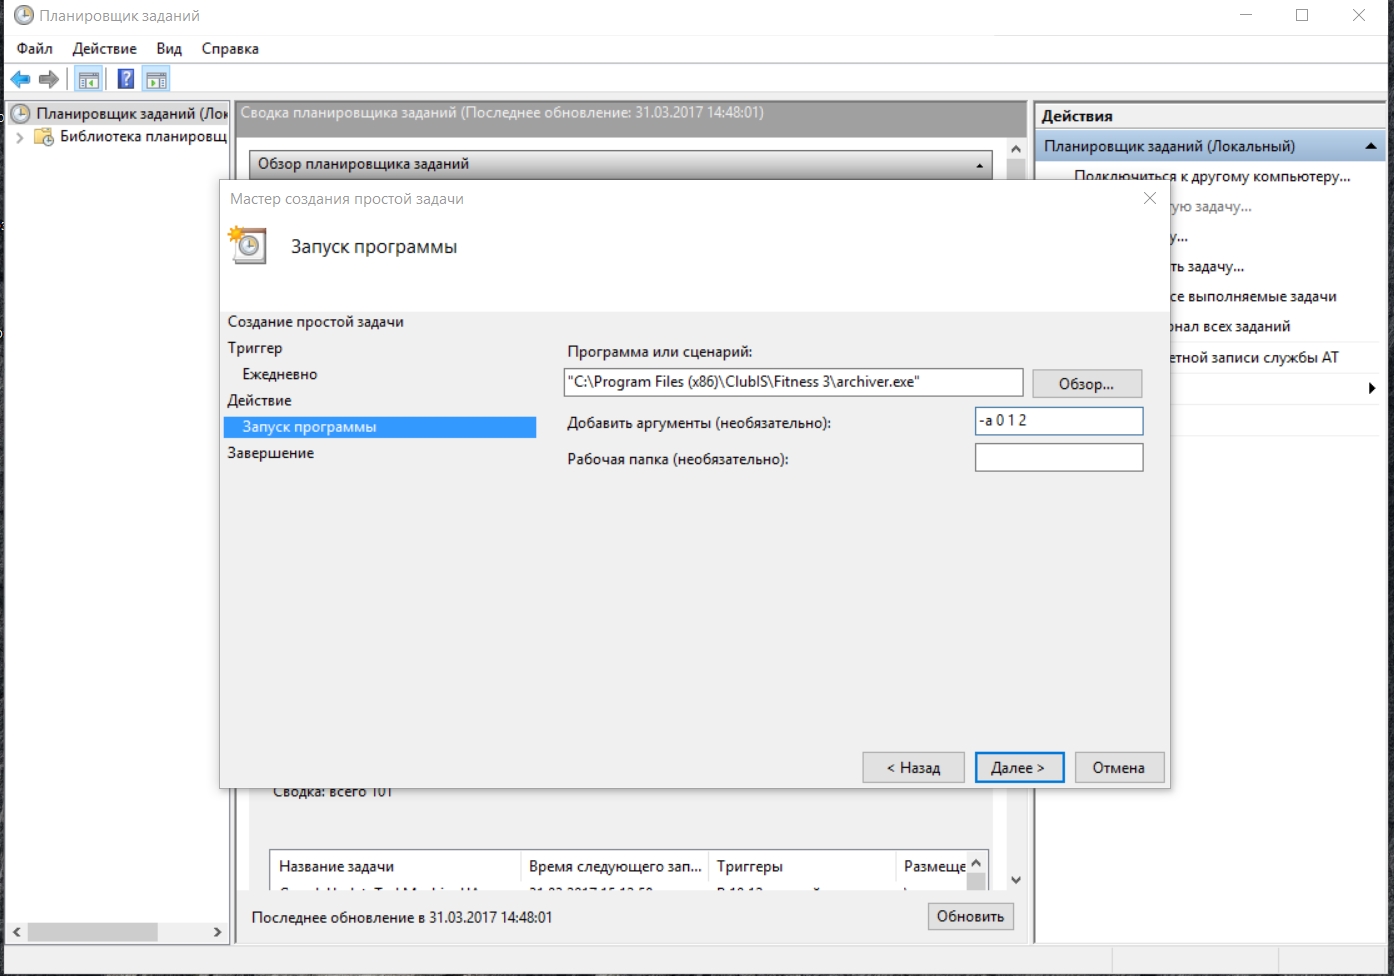Click the empty 'Рабочая папка' field
This screenshot has width=1394, height=976.
[x=1059, y=457]
